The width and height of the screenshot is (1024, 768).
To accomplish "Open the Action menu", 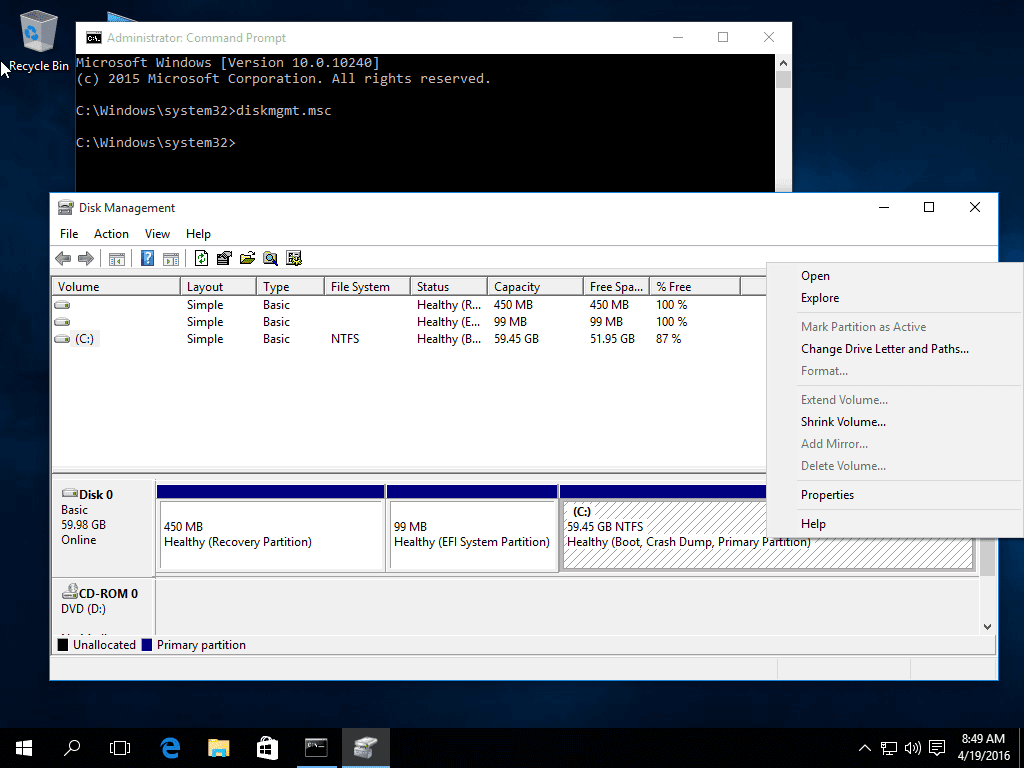I will (x=111, y=234).
